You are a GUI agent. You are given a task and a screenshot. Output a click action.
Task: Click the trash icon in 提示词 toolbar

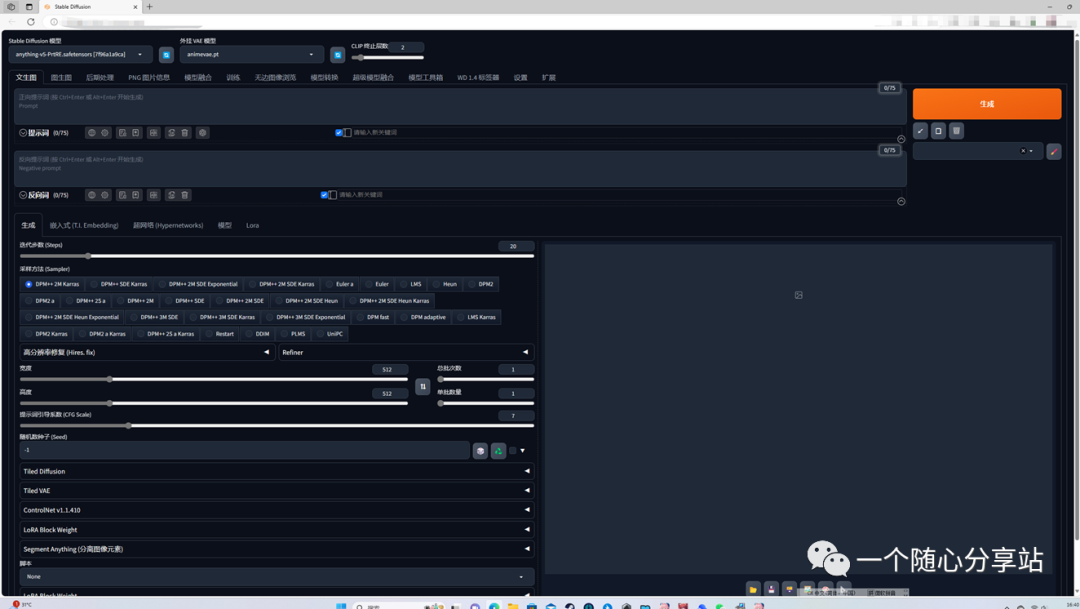pos(185,133)
